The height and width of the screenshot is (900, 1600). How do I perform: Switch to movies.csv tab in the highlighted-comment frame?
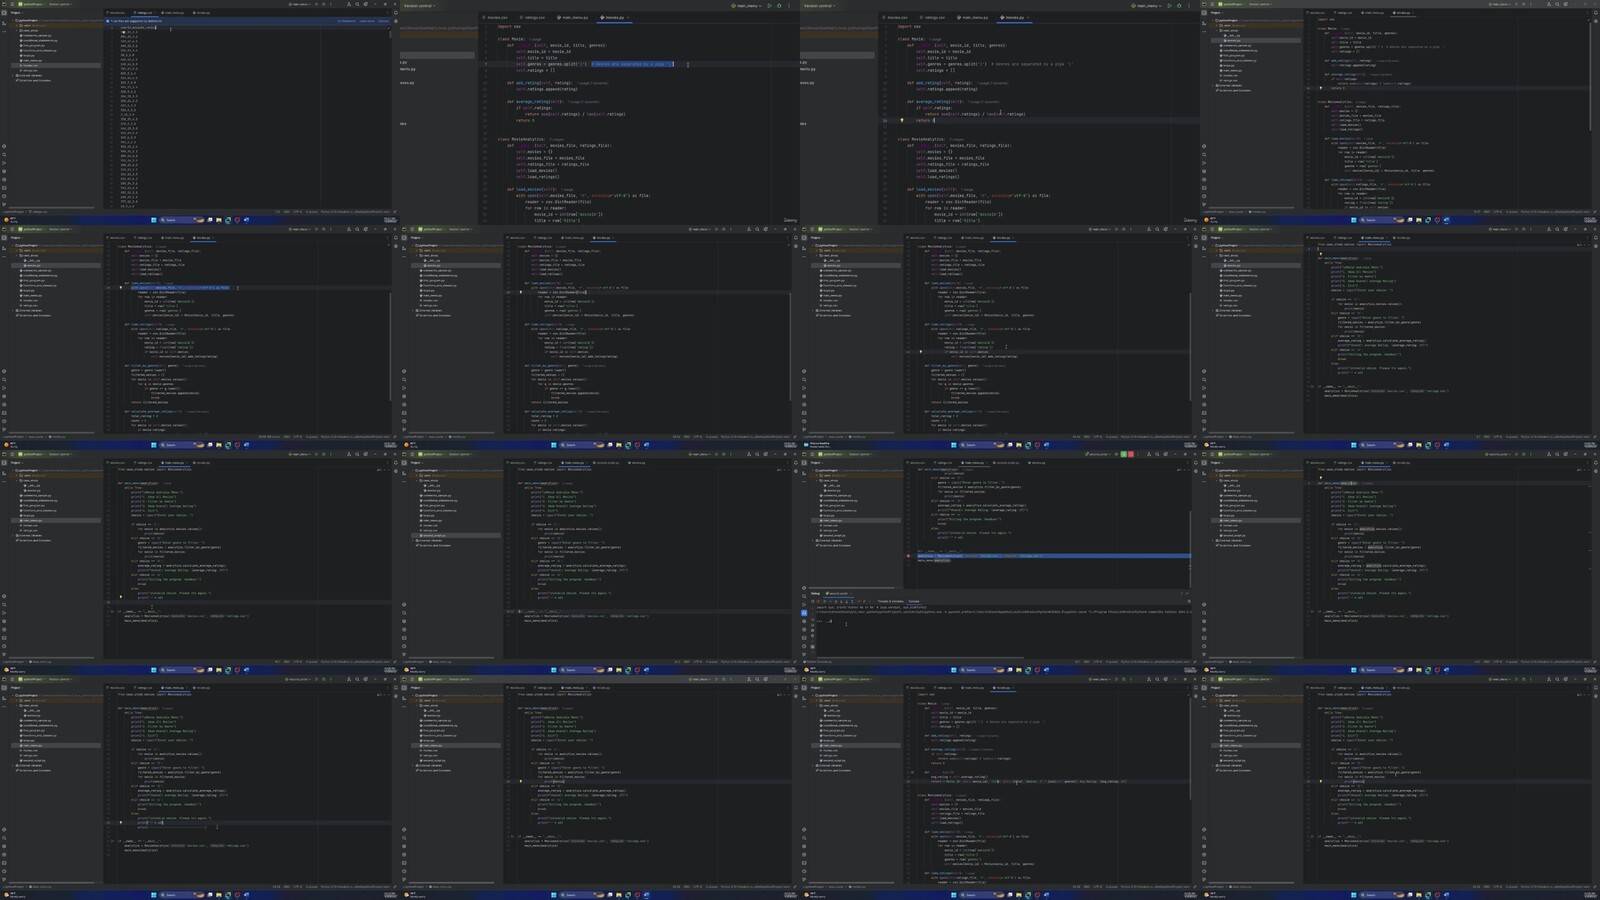coord(497,17)
